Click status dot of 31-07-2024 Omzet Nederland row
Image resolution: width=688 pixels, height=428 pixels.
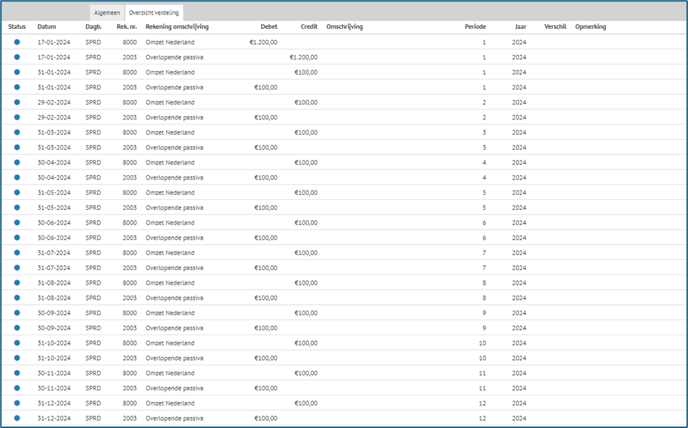[x=17, y=252]
